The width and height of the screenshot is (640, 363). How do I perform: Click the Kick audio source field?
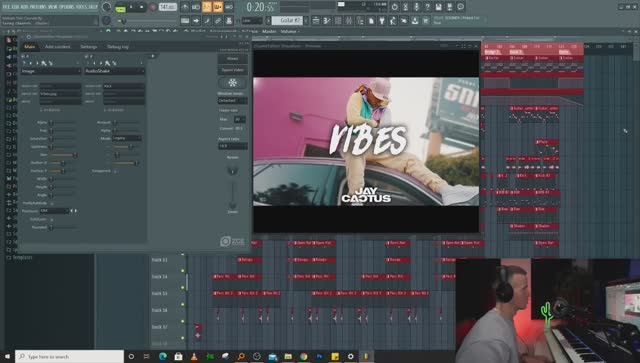[124, 86]
